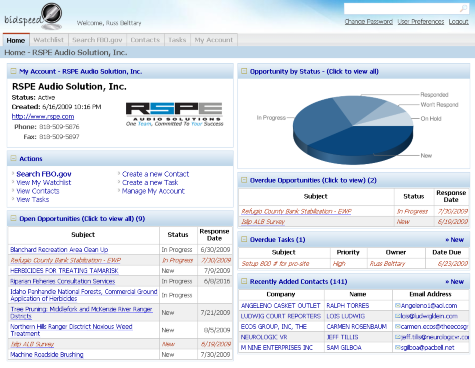The height and width of the screenshot is (368, 475).
Task: Click email icon for Angeleno1@aol.com
Action: (397, 305)
